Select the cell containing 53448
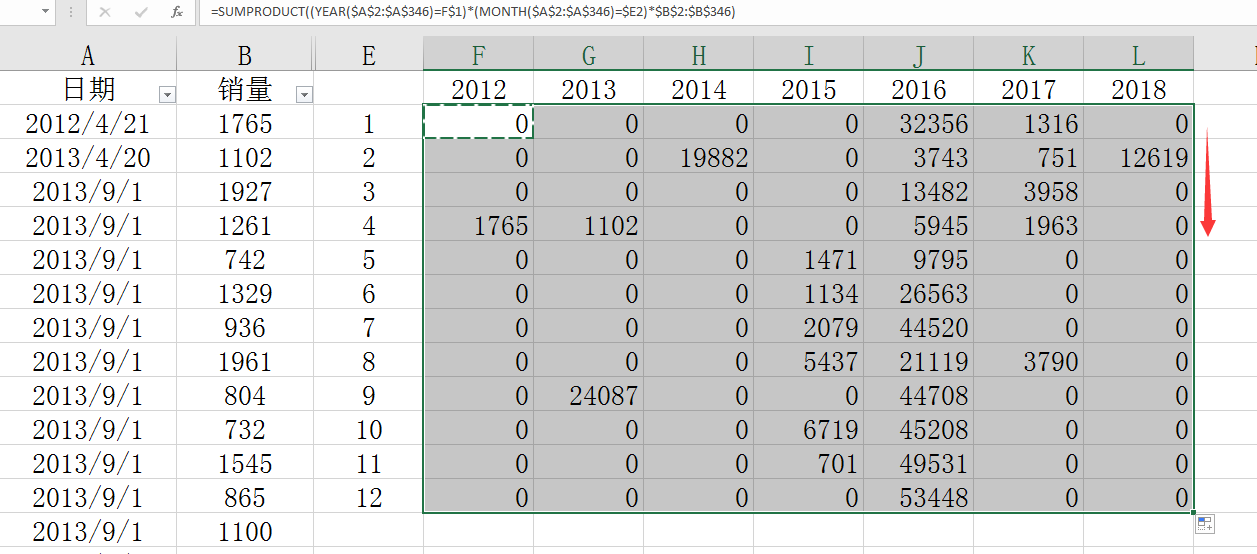Viewport: 1257px width, 554px height. pos(919,497)
